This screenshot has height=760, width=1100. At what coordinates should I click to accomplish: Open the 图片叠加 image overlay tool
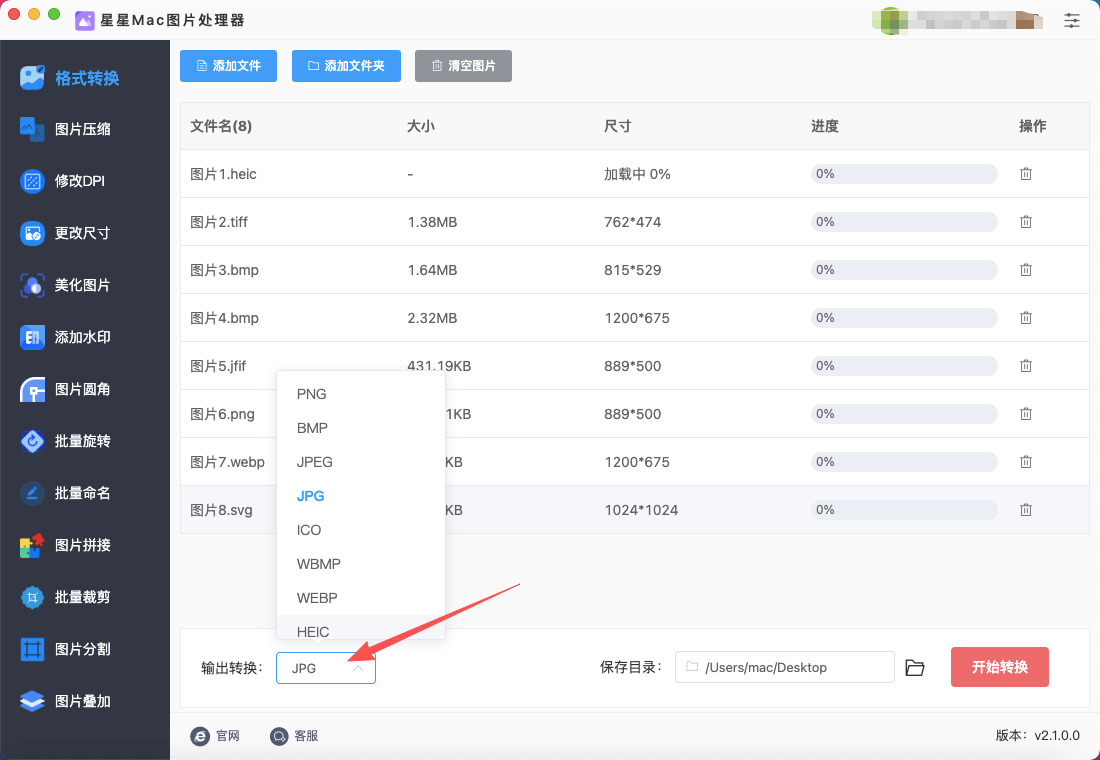pos(65,701)
